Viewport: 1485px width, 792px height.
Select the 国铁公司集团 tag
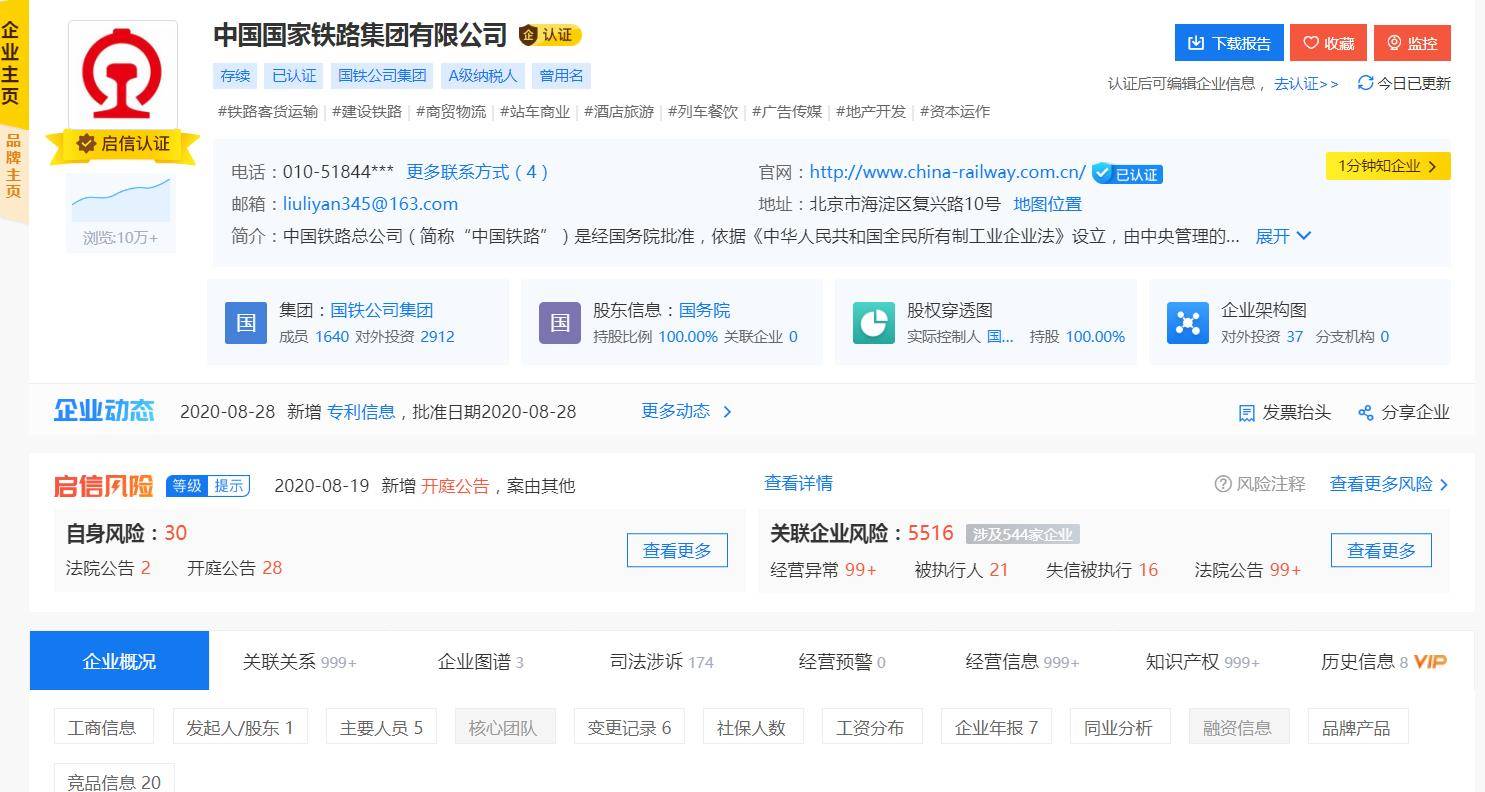382,76
